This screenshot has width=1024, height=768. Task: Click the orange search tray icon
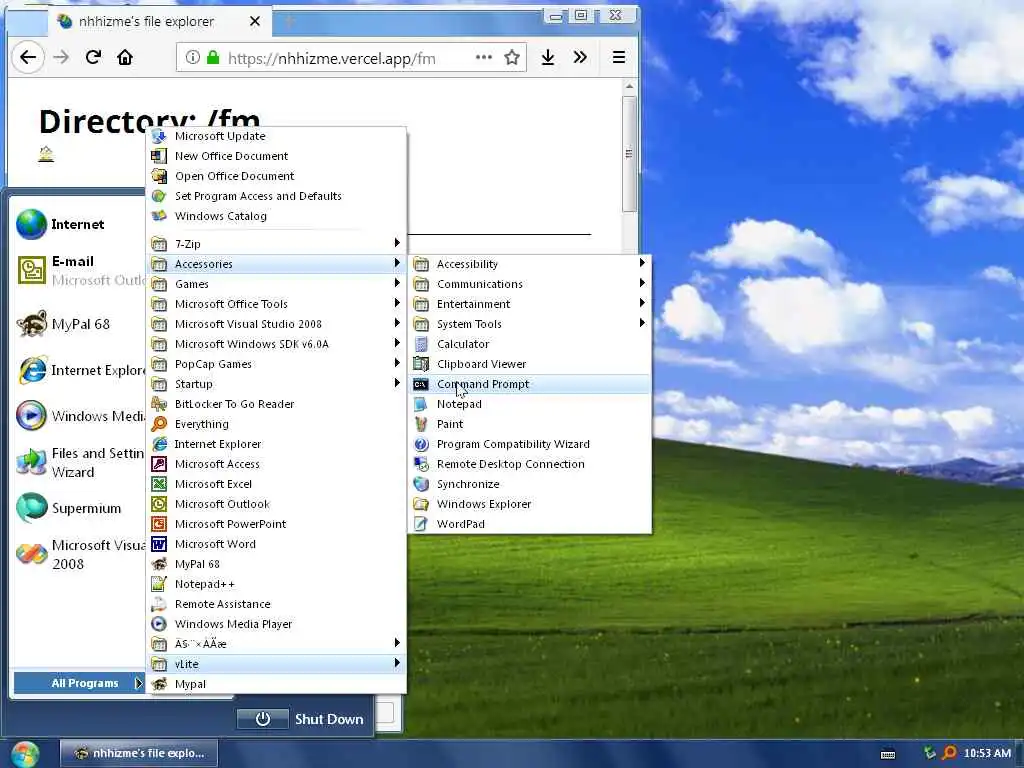click(x=950, y=753)
